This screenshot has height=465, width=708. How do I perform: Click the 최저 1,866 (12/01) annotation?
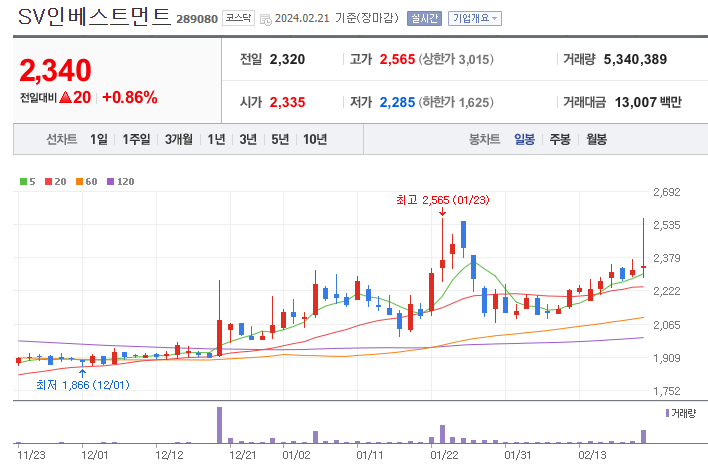[x=83, y=385]
